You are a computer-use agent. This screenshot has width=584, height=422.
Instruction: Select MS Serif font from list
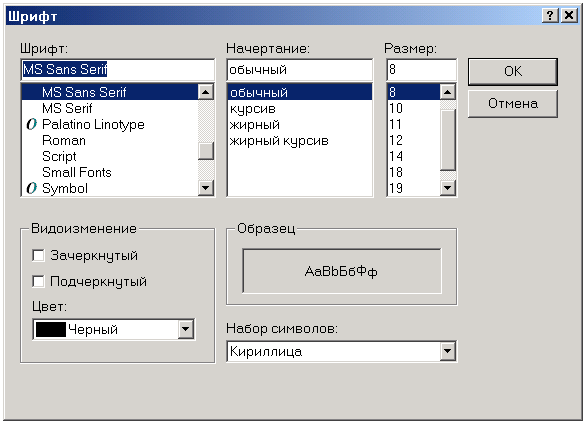[67, 108]
